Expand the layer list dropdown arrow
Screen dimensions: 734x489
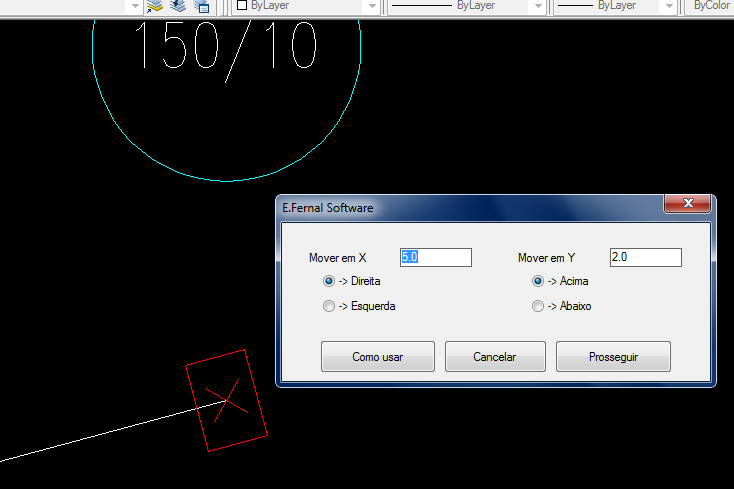[x=135, y=6]
